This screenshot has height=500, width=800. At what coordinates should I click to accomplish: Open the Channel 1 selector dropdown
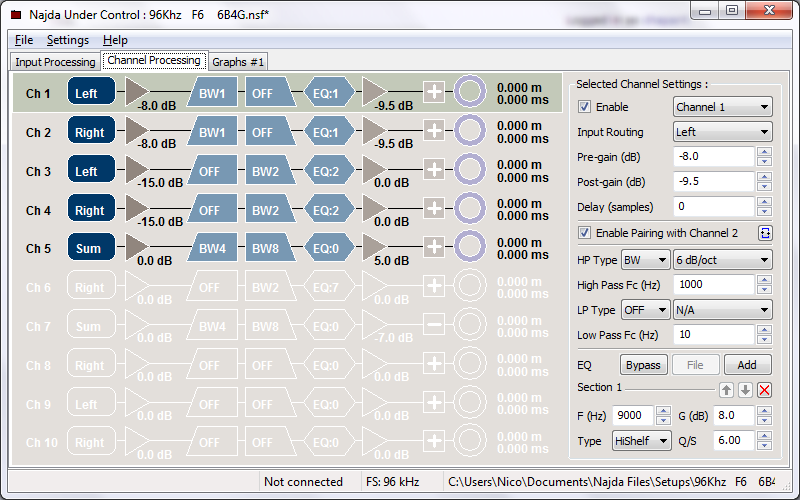(722, 107)
